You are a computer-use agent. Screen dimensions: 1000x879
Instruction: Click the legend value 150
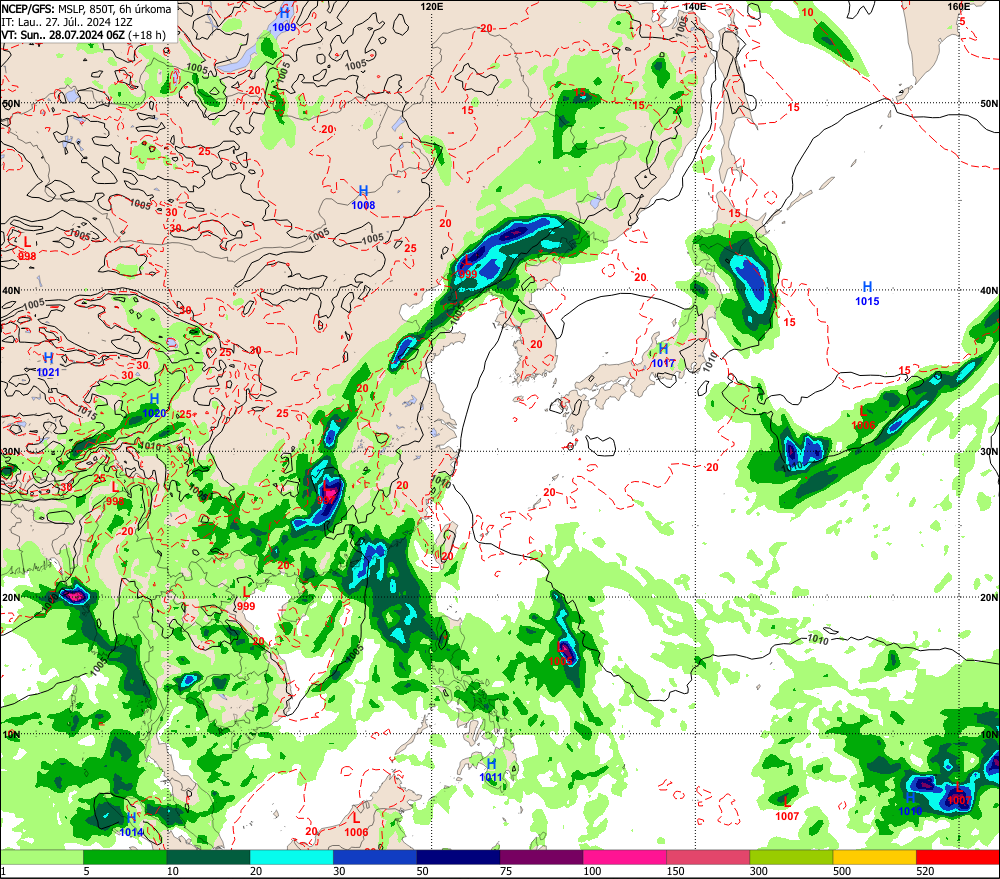675,871
